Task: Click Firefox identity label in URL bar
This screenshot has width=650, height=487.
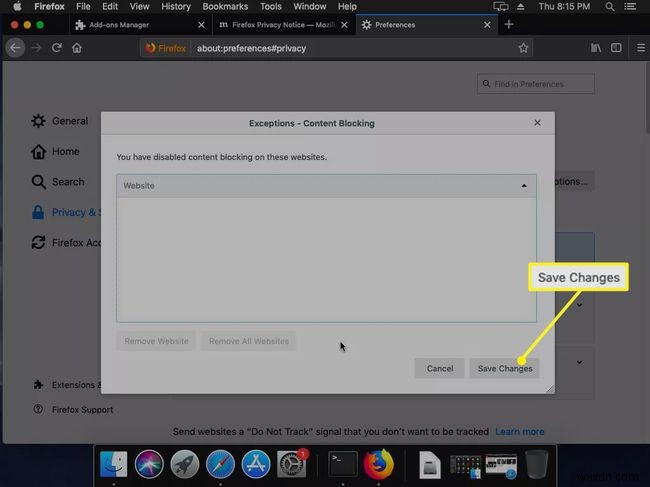Action: pyautogui.click(x=167, y=48)
